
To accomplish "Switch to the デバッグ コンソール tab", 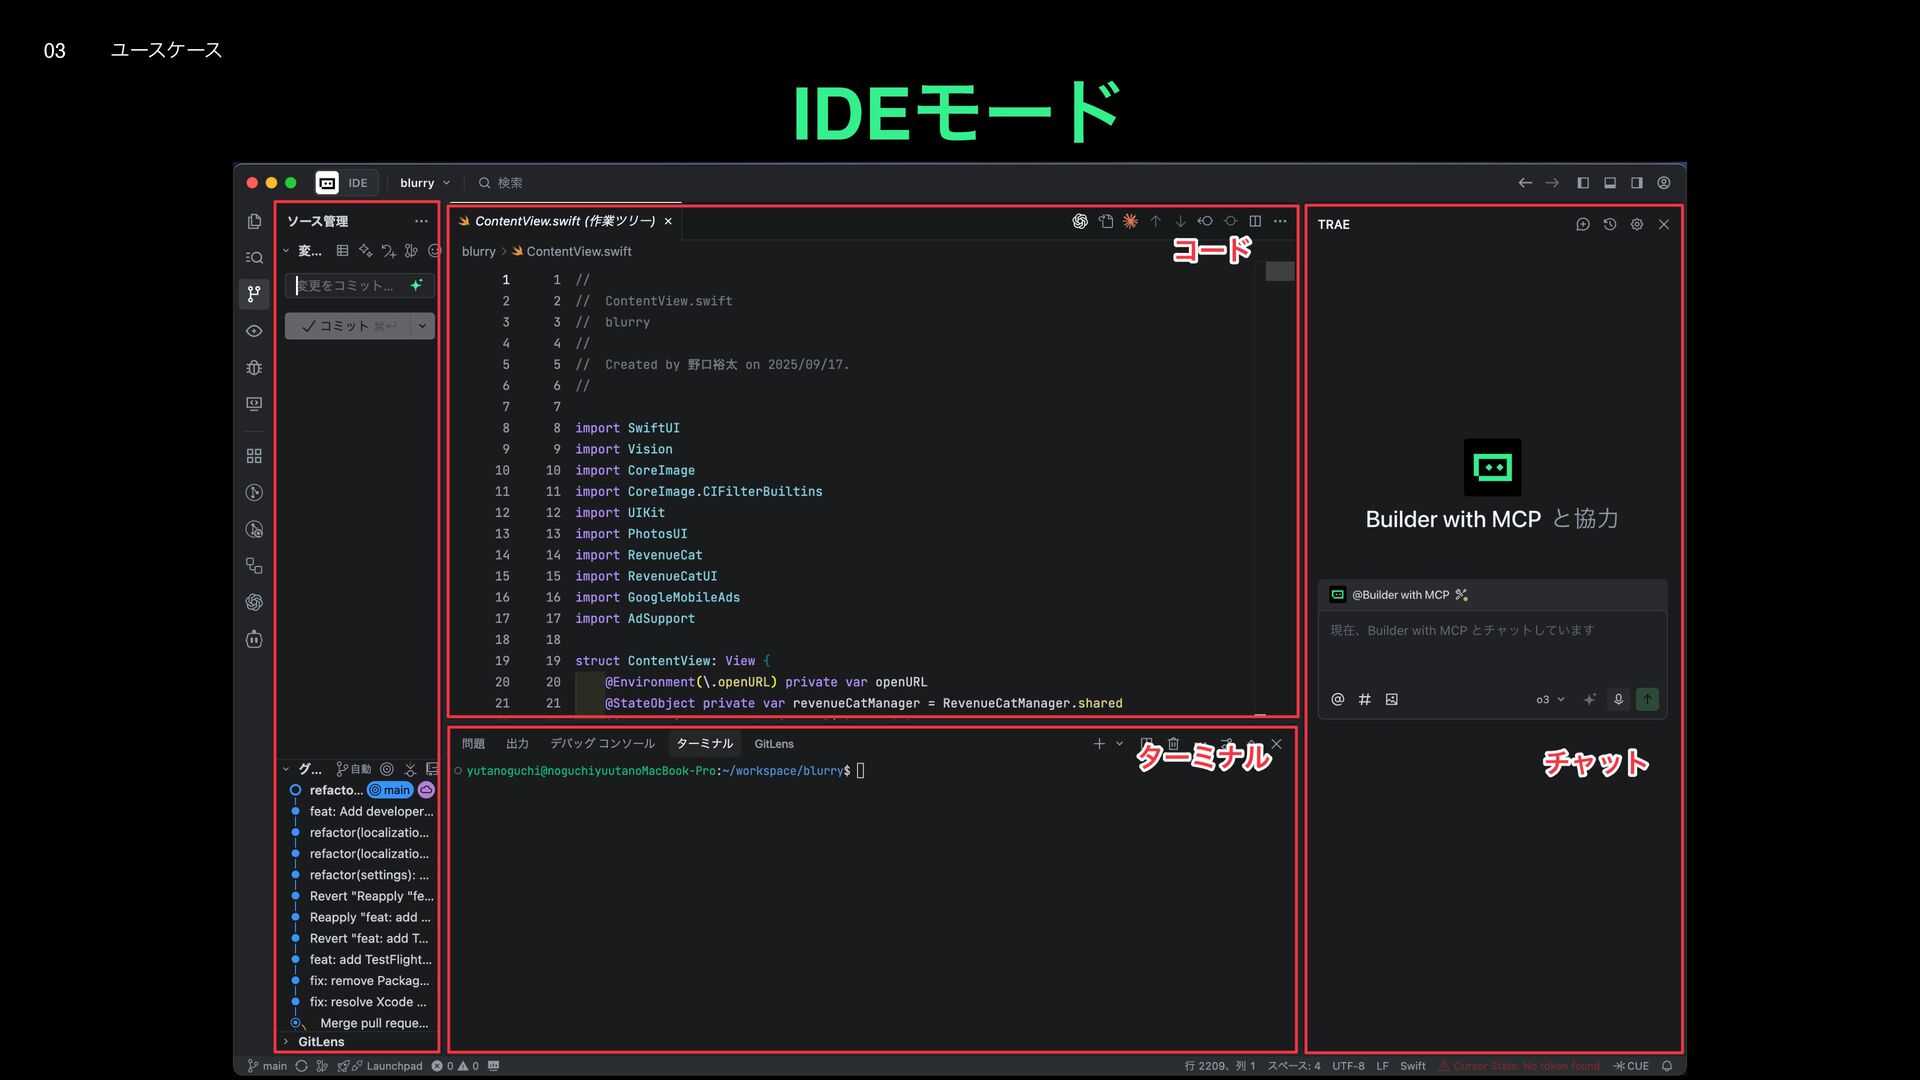I will click(602, 744).
